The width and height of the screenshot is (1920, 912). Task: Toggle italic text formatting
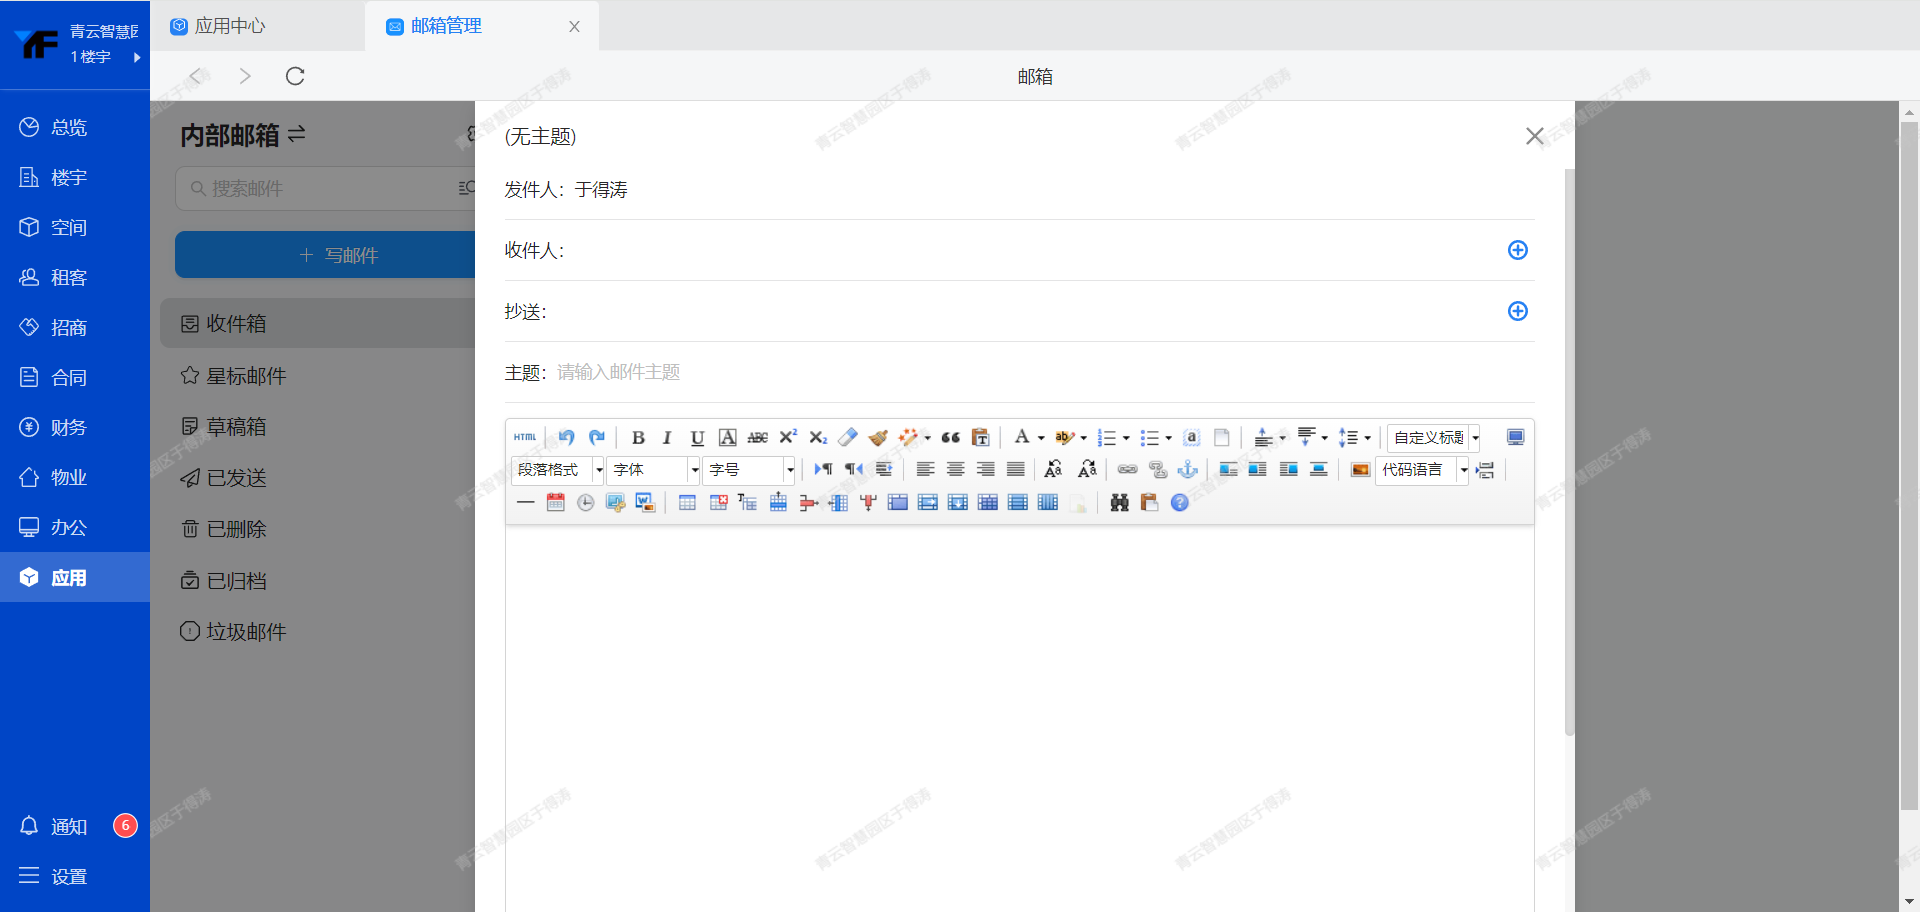click(x=667, y=438)
